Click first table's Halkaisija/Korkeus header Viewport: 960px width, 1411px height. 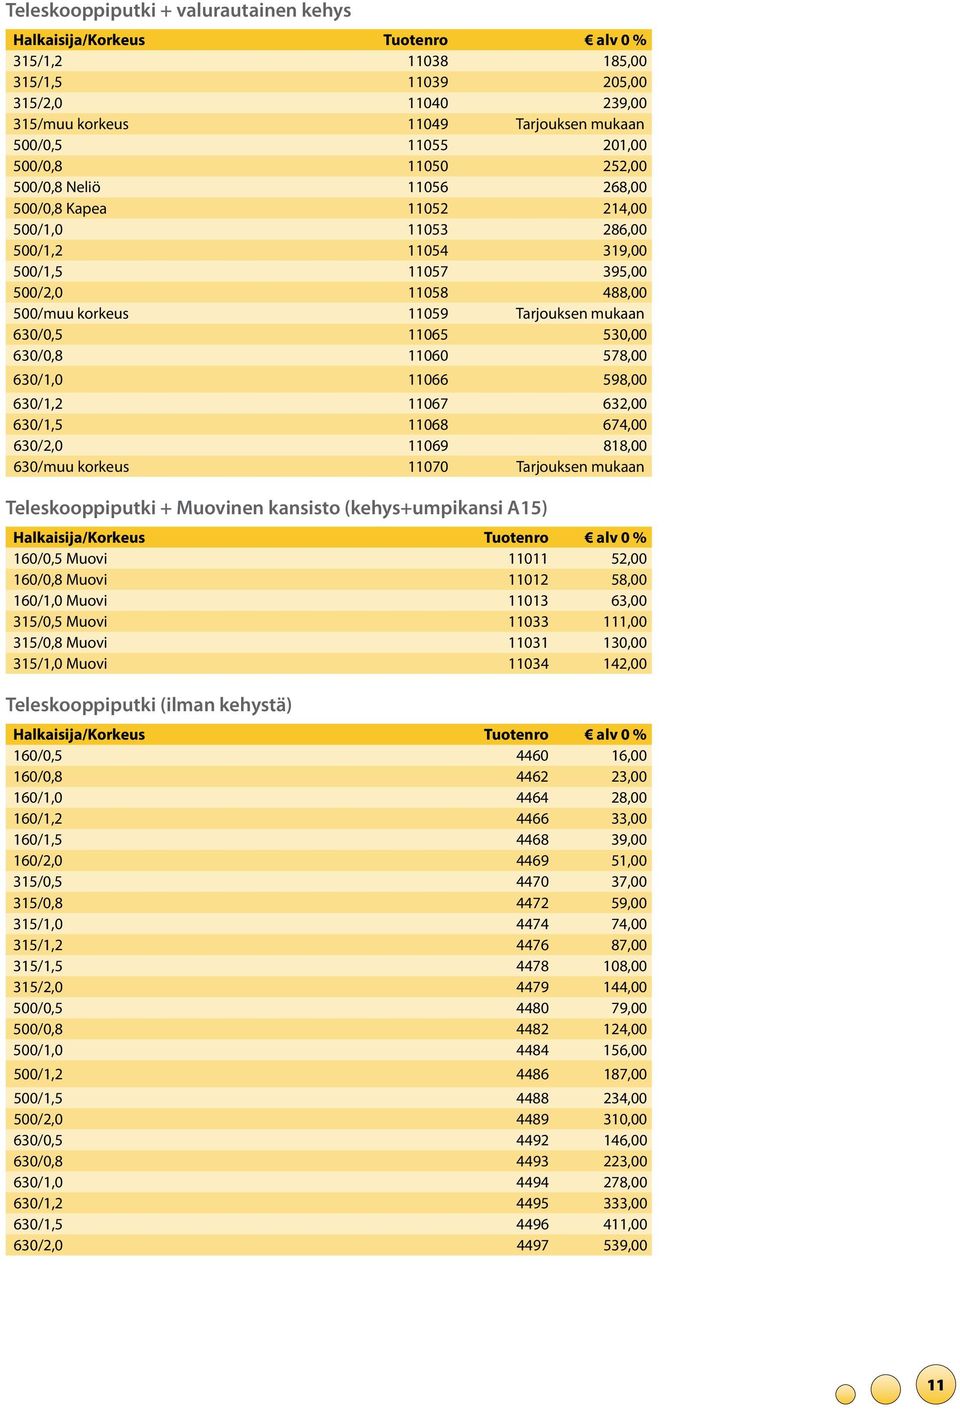click(x=79, y=40)
